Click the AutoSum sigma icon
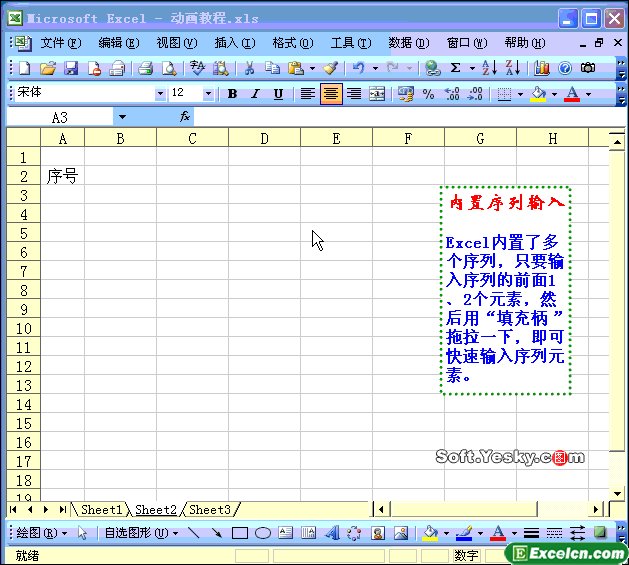 [455, 68]
